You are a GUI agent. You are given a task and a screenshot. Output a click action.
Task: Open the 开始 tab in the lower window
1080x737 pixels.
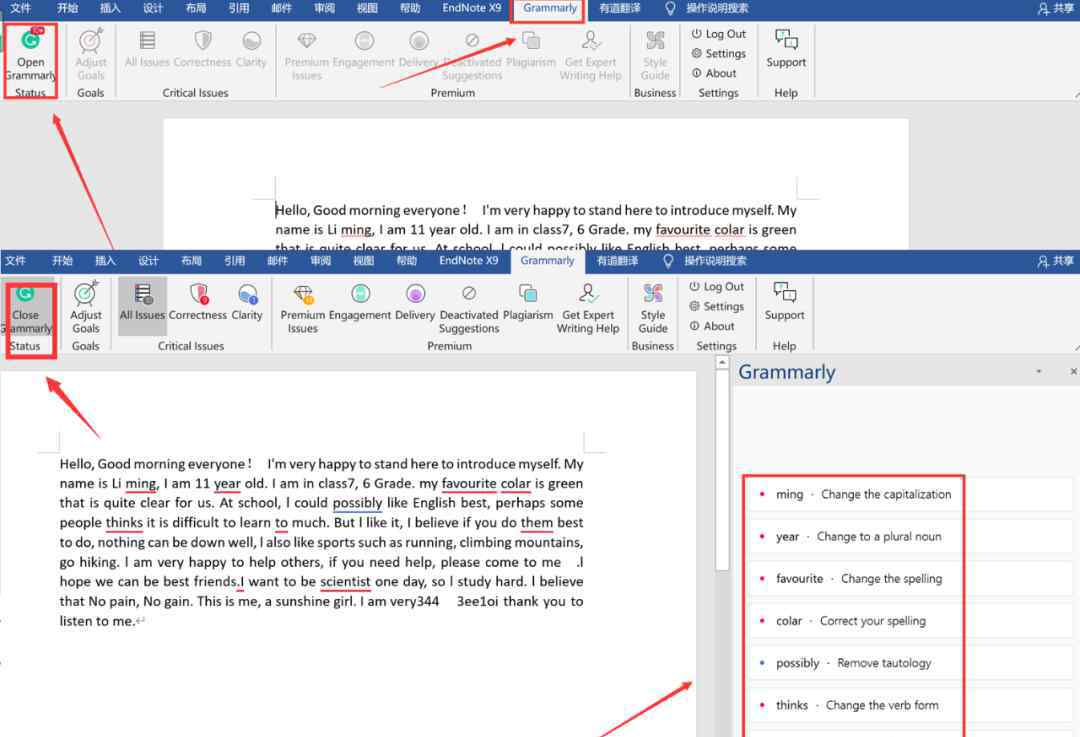62,260
